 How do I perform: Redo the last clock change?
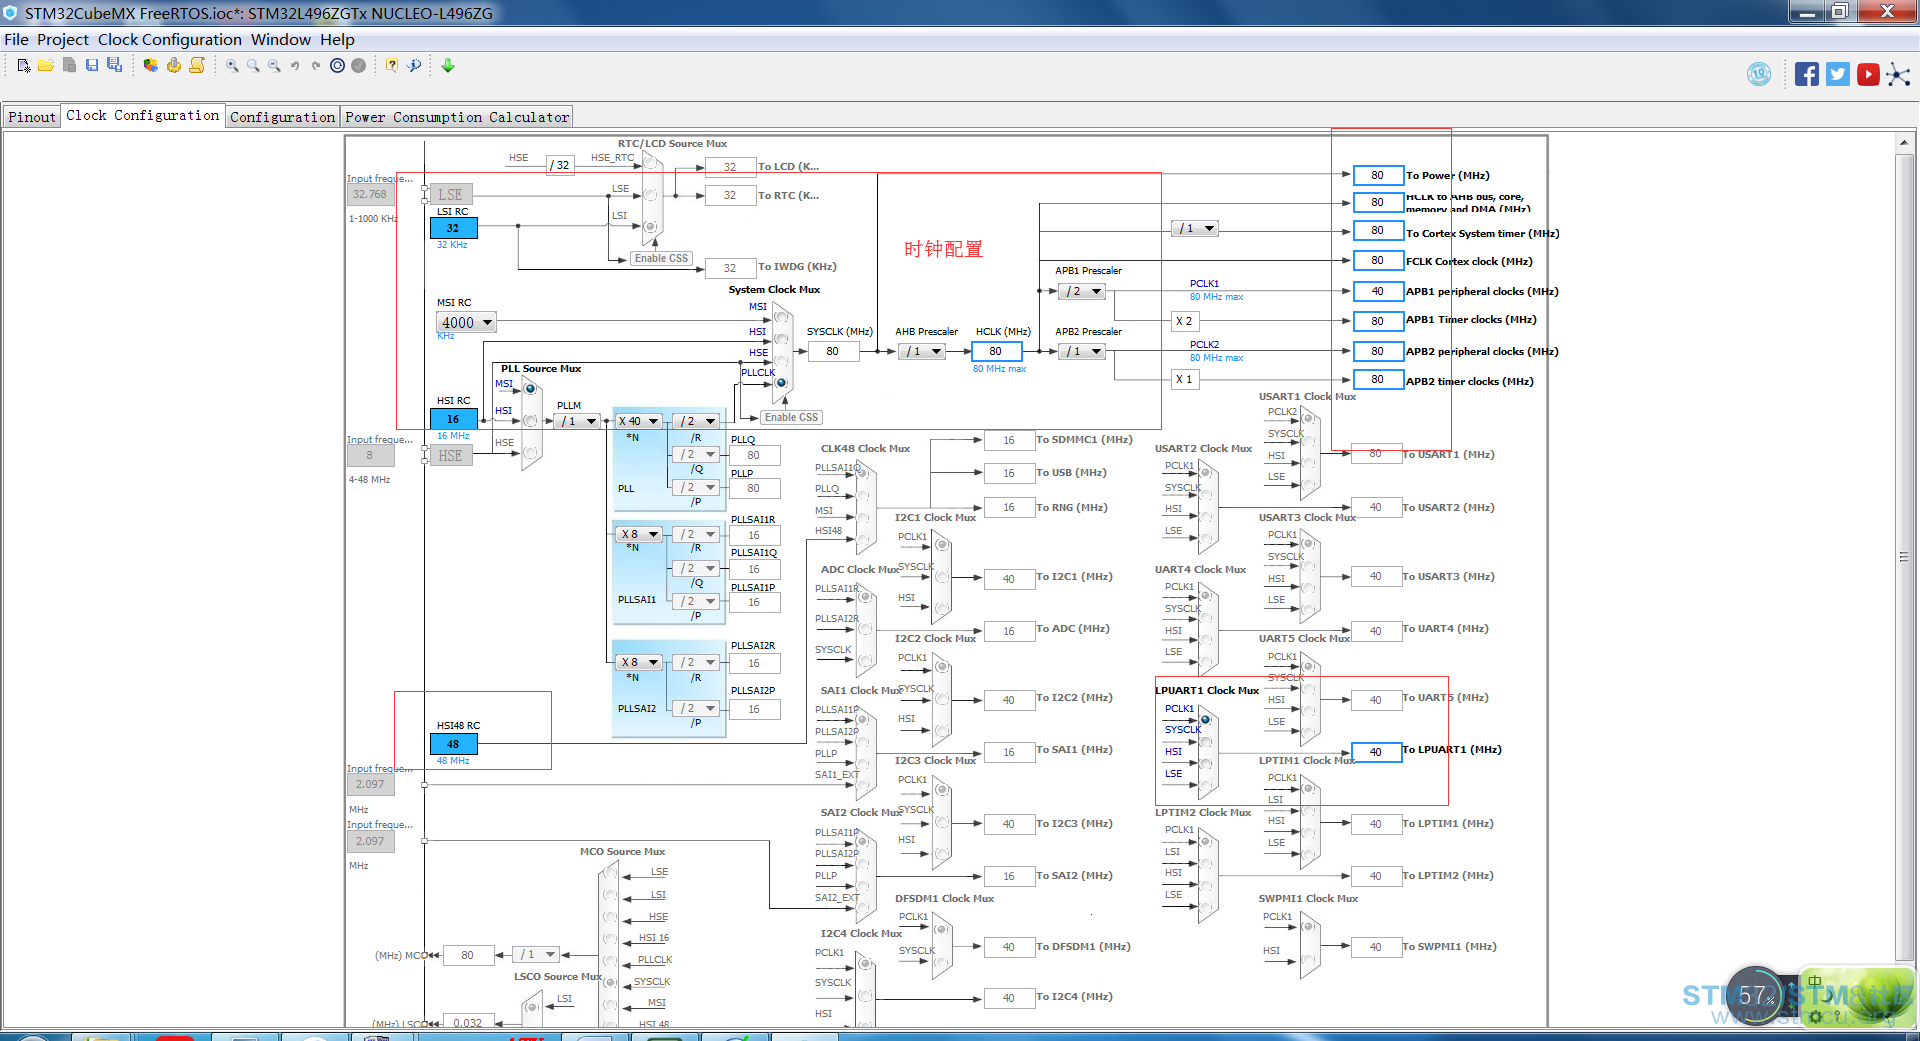tap(316, 66)
